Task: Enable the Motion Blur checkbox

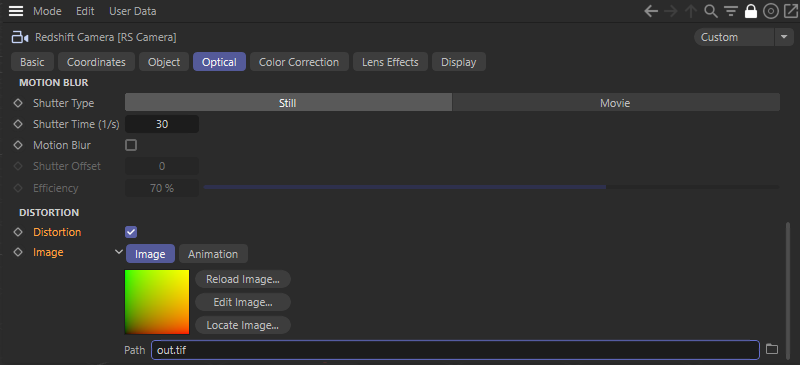Action: pos(131,145)
